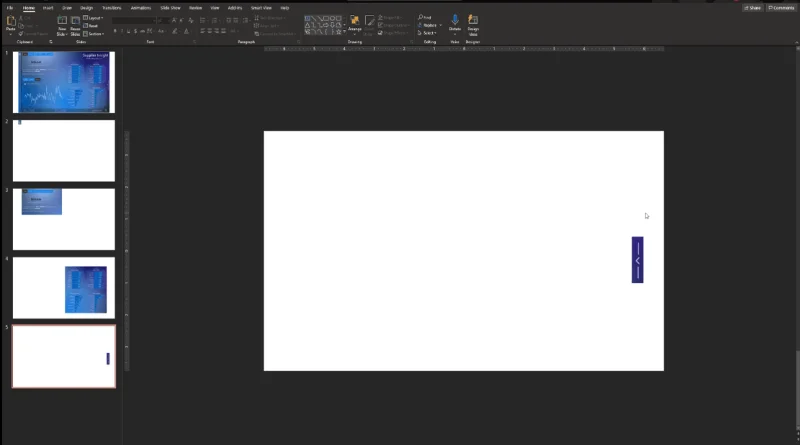
Task: Click the purple chevron shape on slide
Action: tap(637, 260)
